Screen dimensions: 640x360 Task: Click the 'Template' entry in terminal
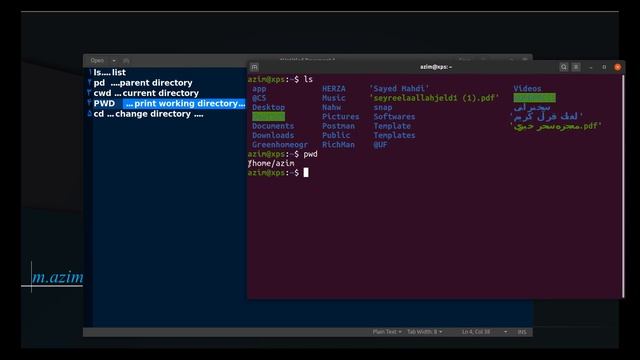pyautogui.click(x=392, y=126)
